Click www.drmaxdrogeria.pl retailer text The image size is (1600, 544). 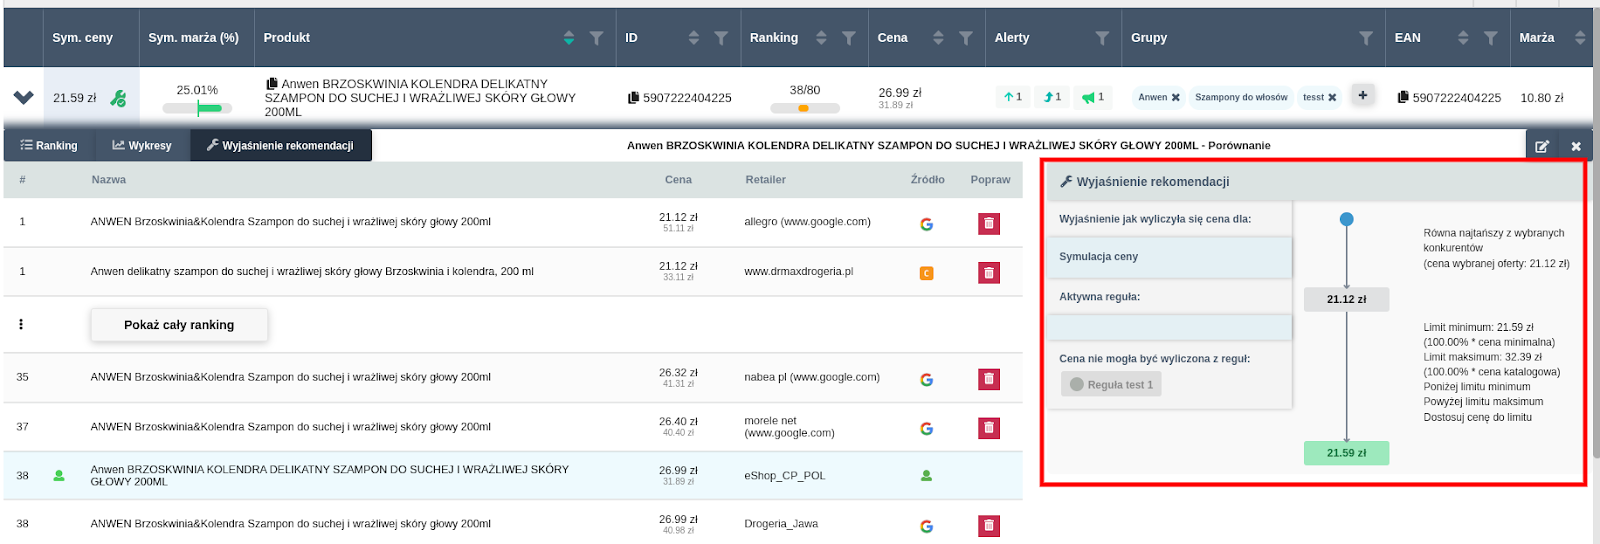[798, 271]
